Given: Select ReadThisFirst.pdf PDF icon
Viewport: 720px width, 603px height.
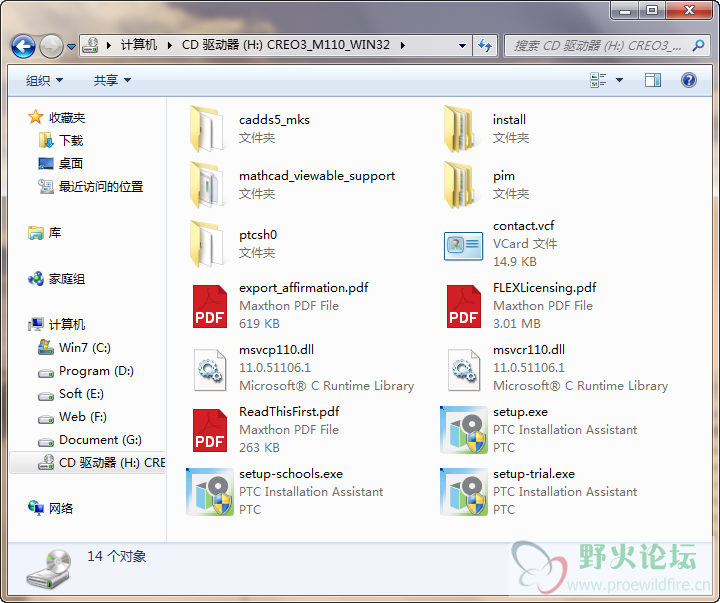Looking at the screenshot, I should [210, 430].
